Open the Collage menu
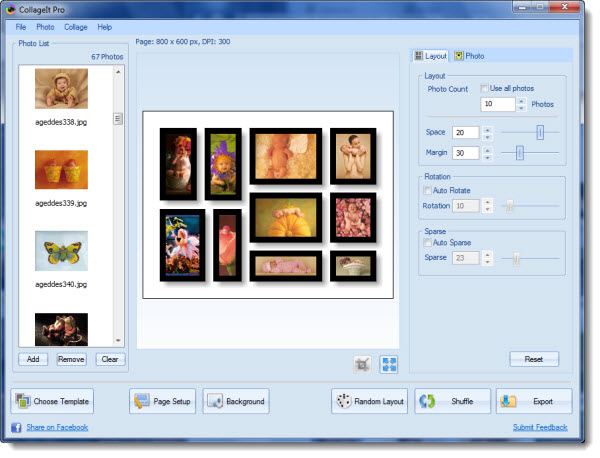600x458 pixels. 76,27
